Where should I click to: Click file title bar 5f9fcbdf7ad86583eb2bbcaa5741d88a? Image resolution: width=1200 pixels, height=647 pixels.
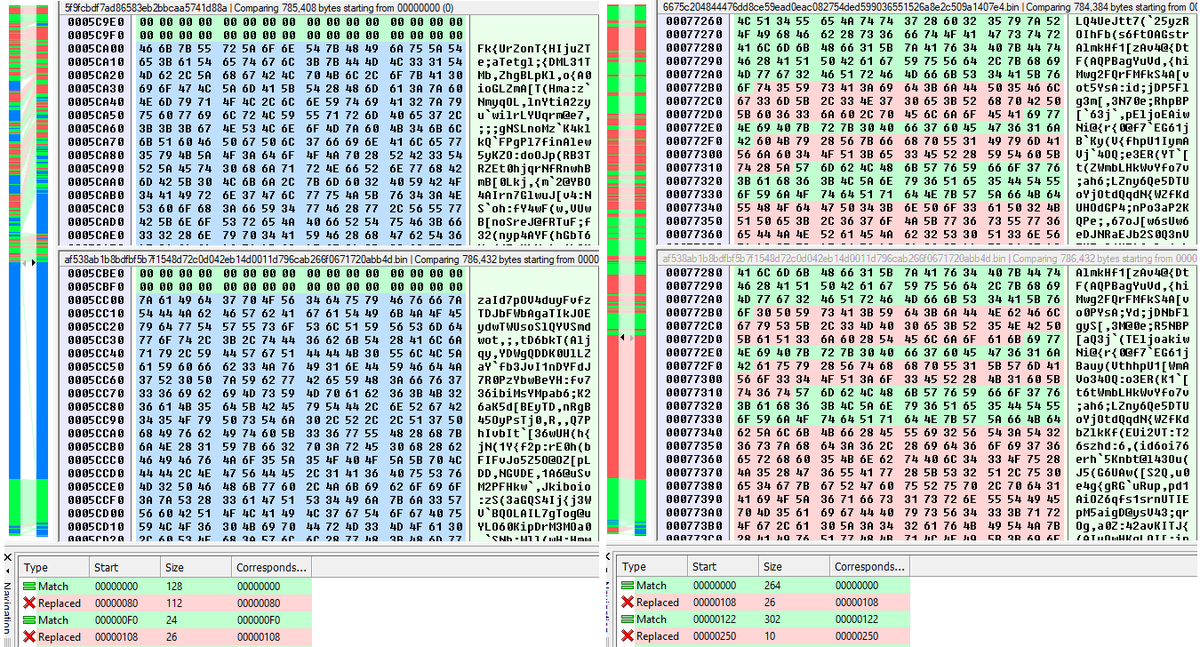tap(329, 6)
